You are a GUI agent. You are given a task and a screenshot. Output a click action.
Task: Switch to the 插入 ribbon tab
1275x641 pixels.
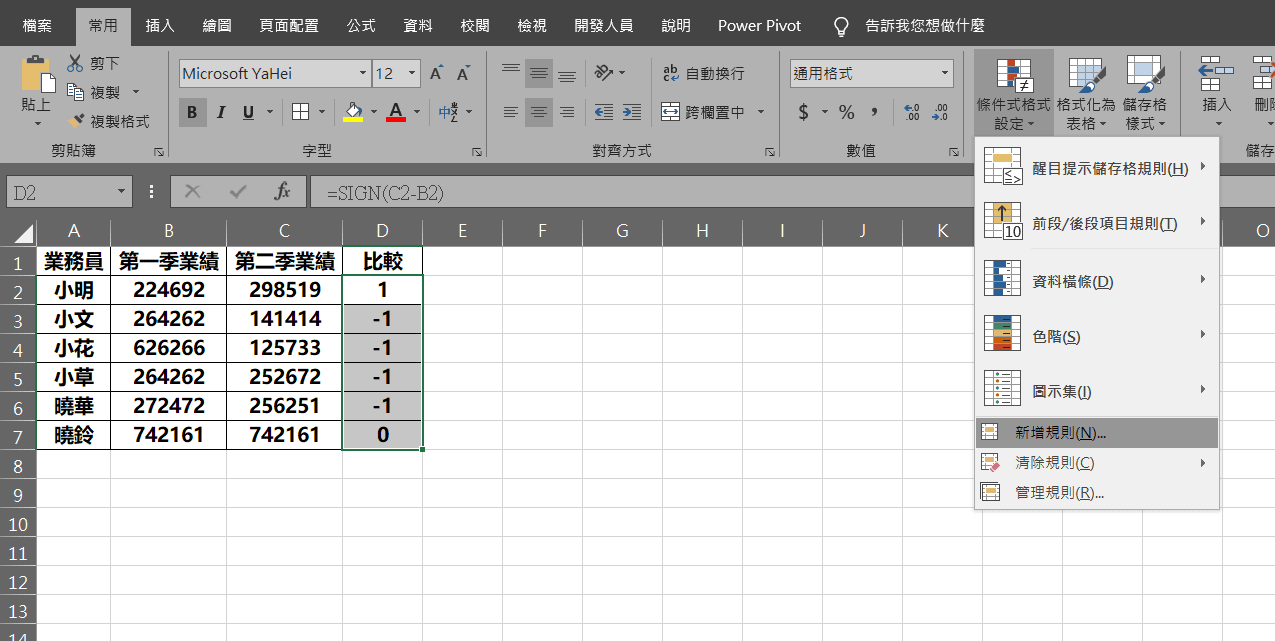159,25
